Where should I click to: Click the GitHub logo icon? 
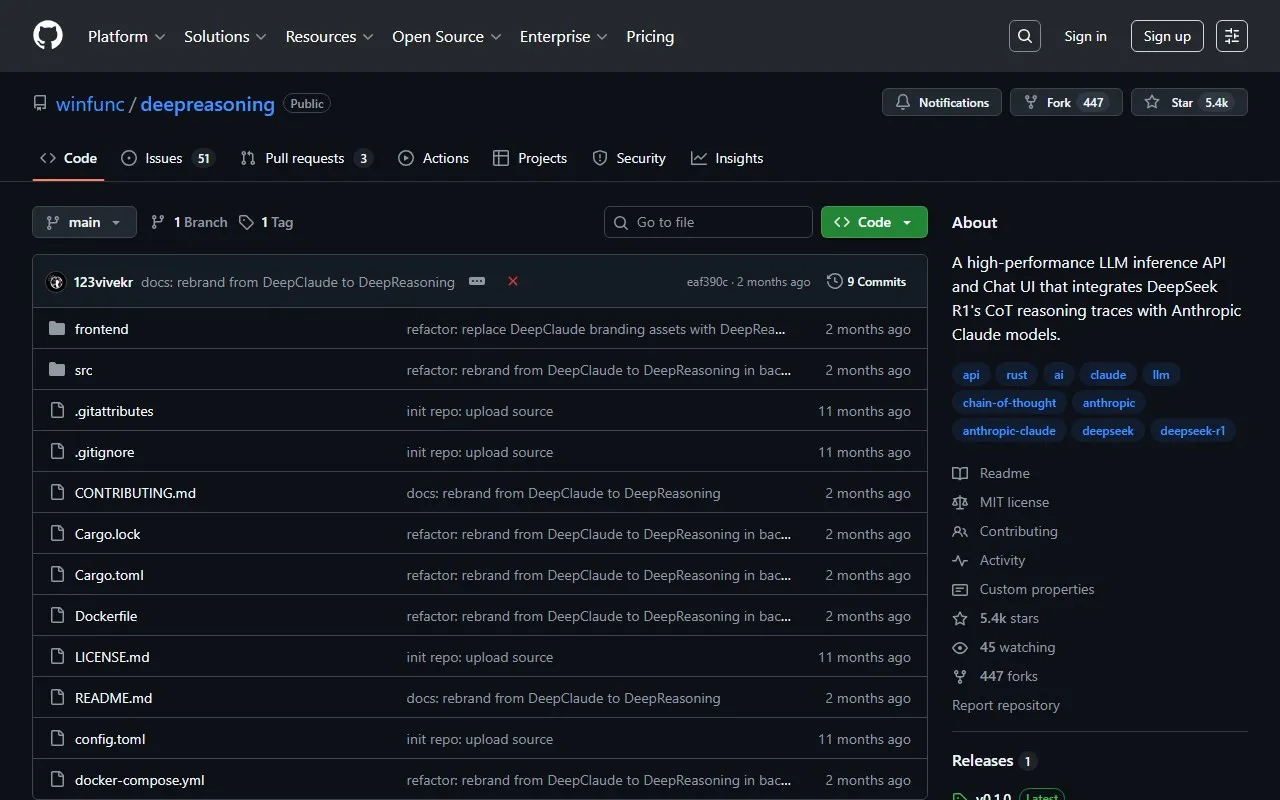(x=48, y=36)
